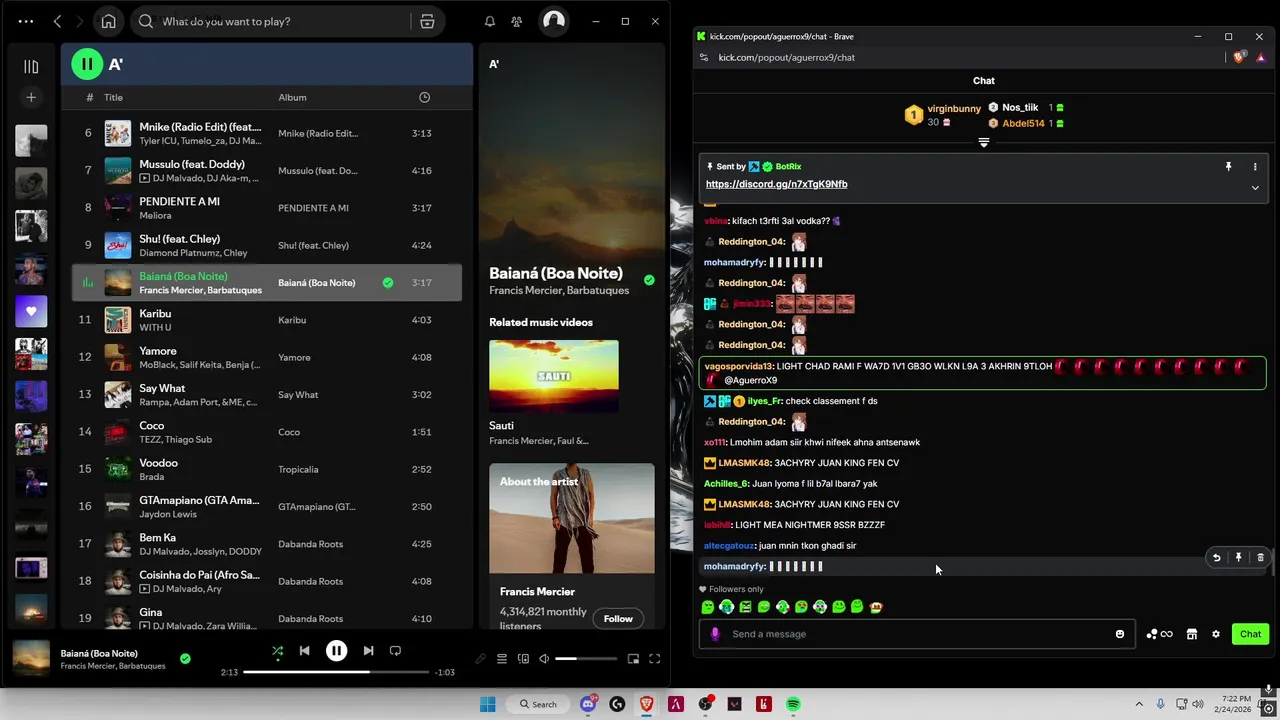Sort tracks by duration clock icon
Screen dimensions: 1280x720
click(424, 97)
